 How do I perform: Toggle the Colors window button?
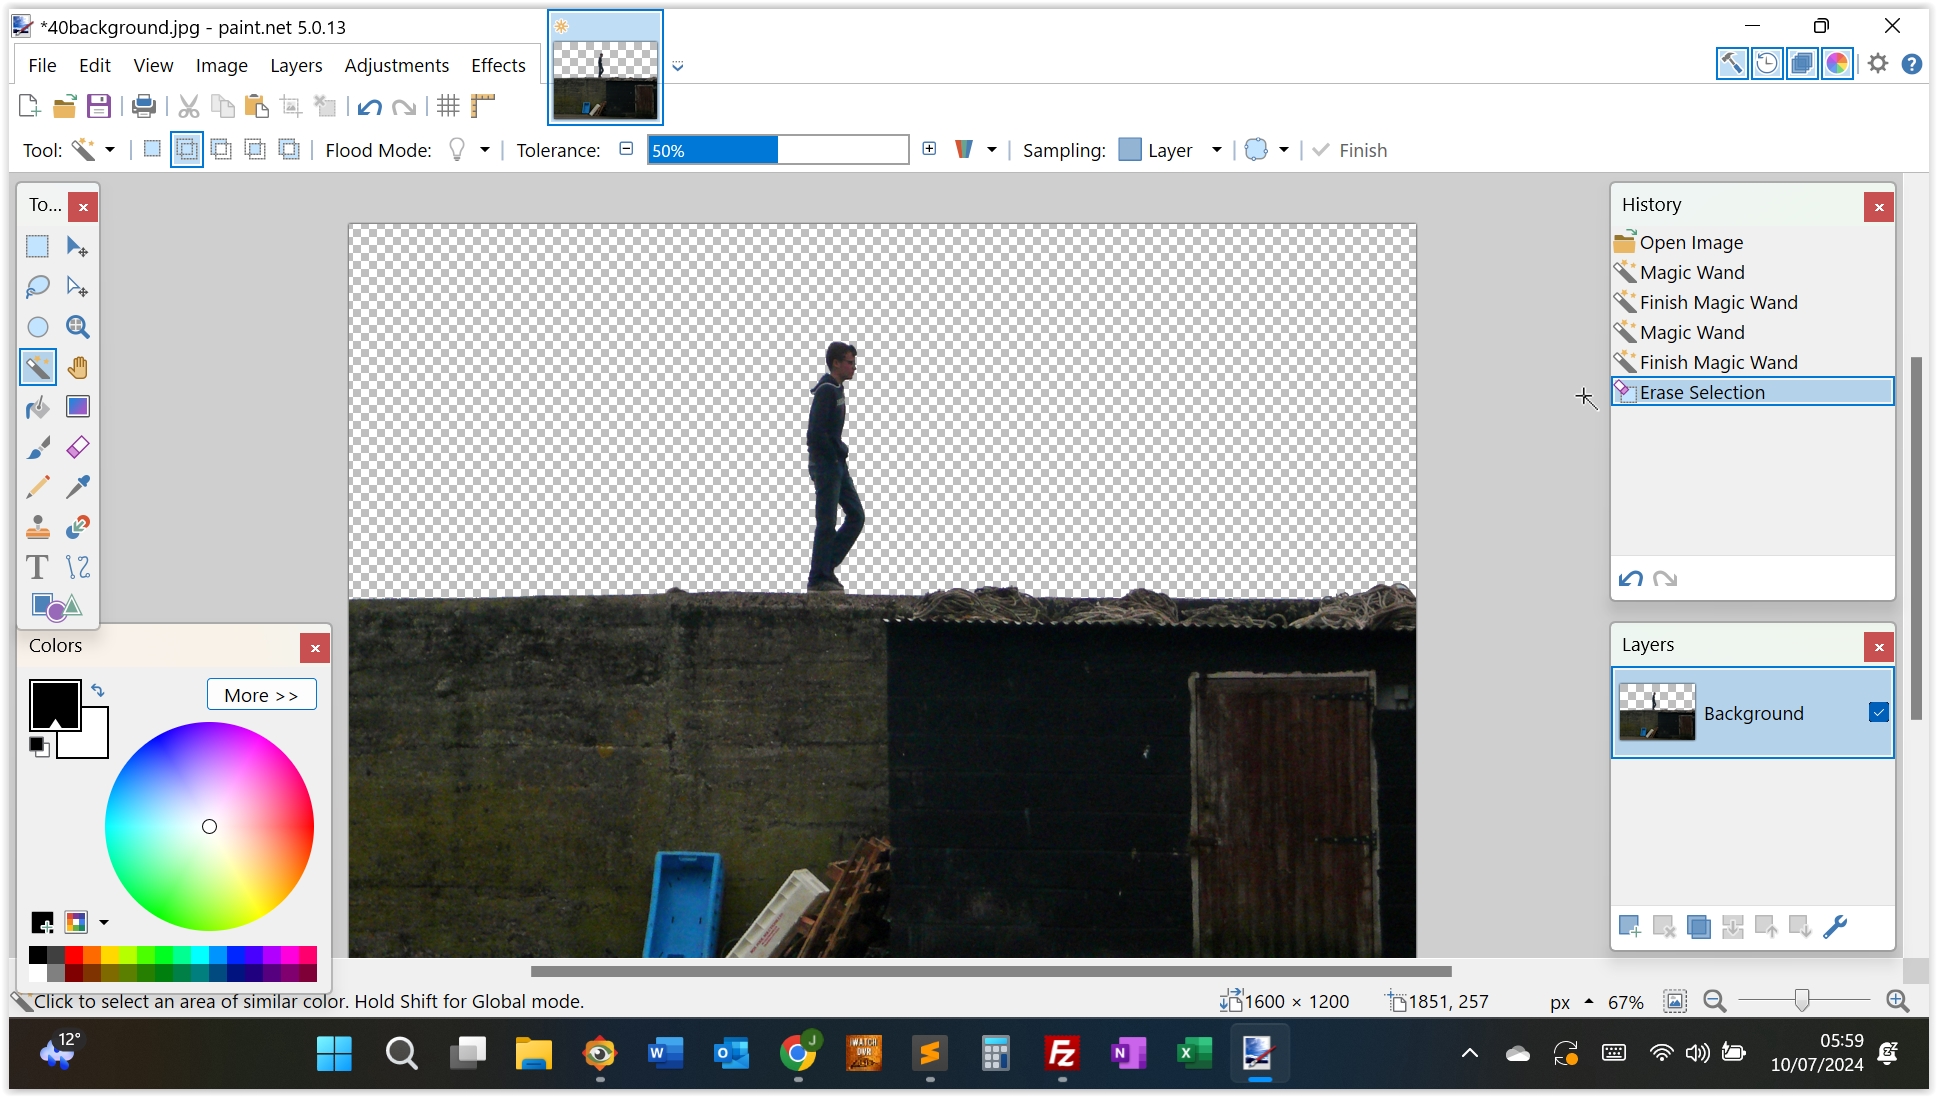click(x=1837, y=64)
